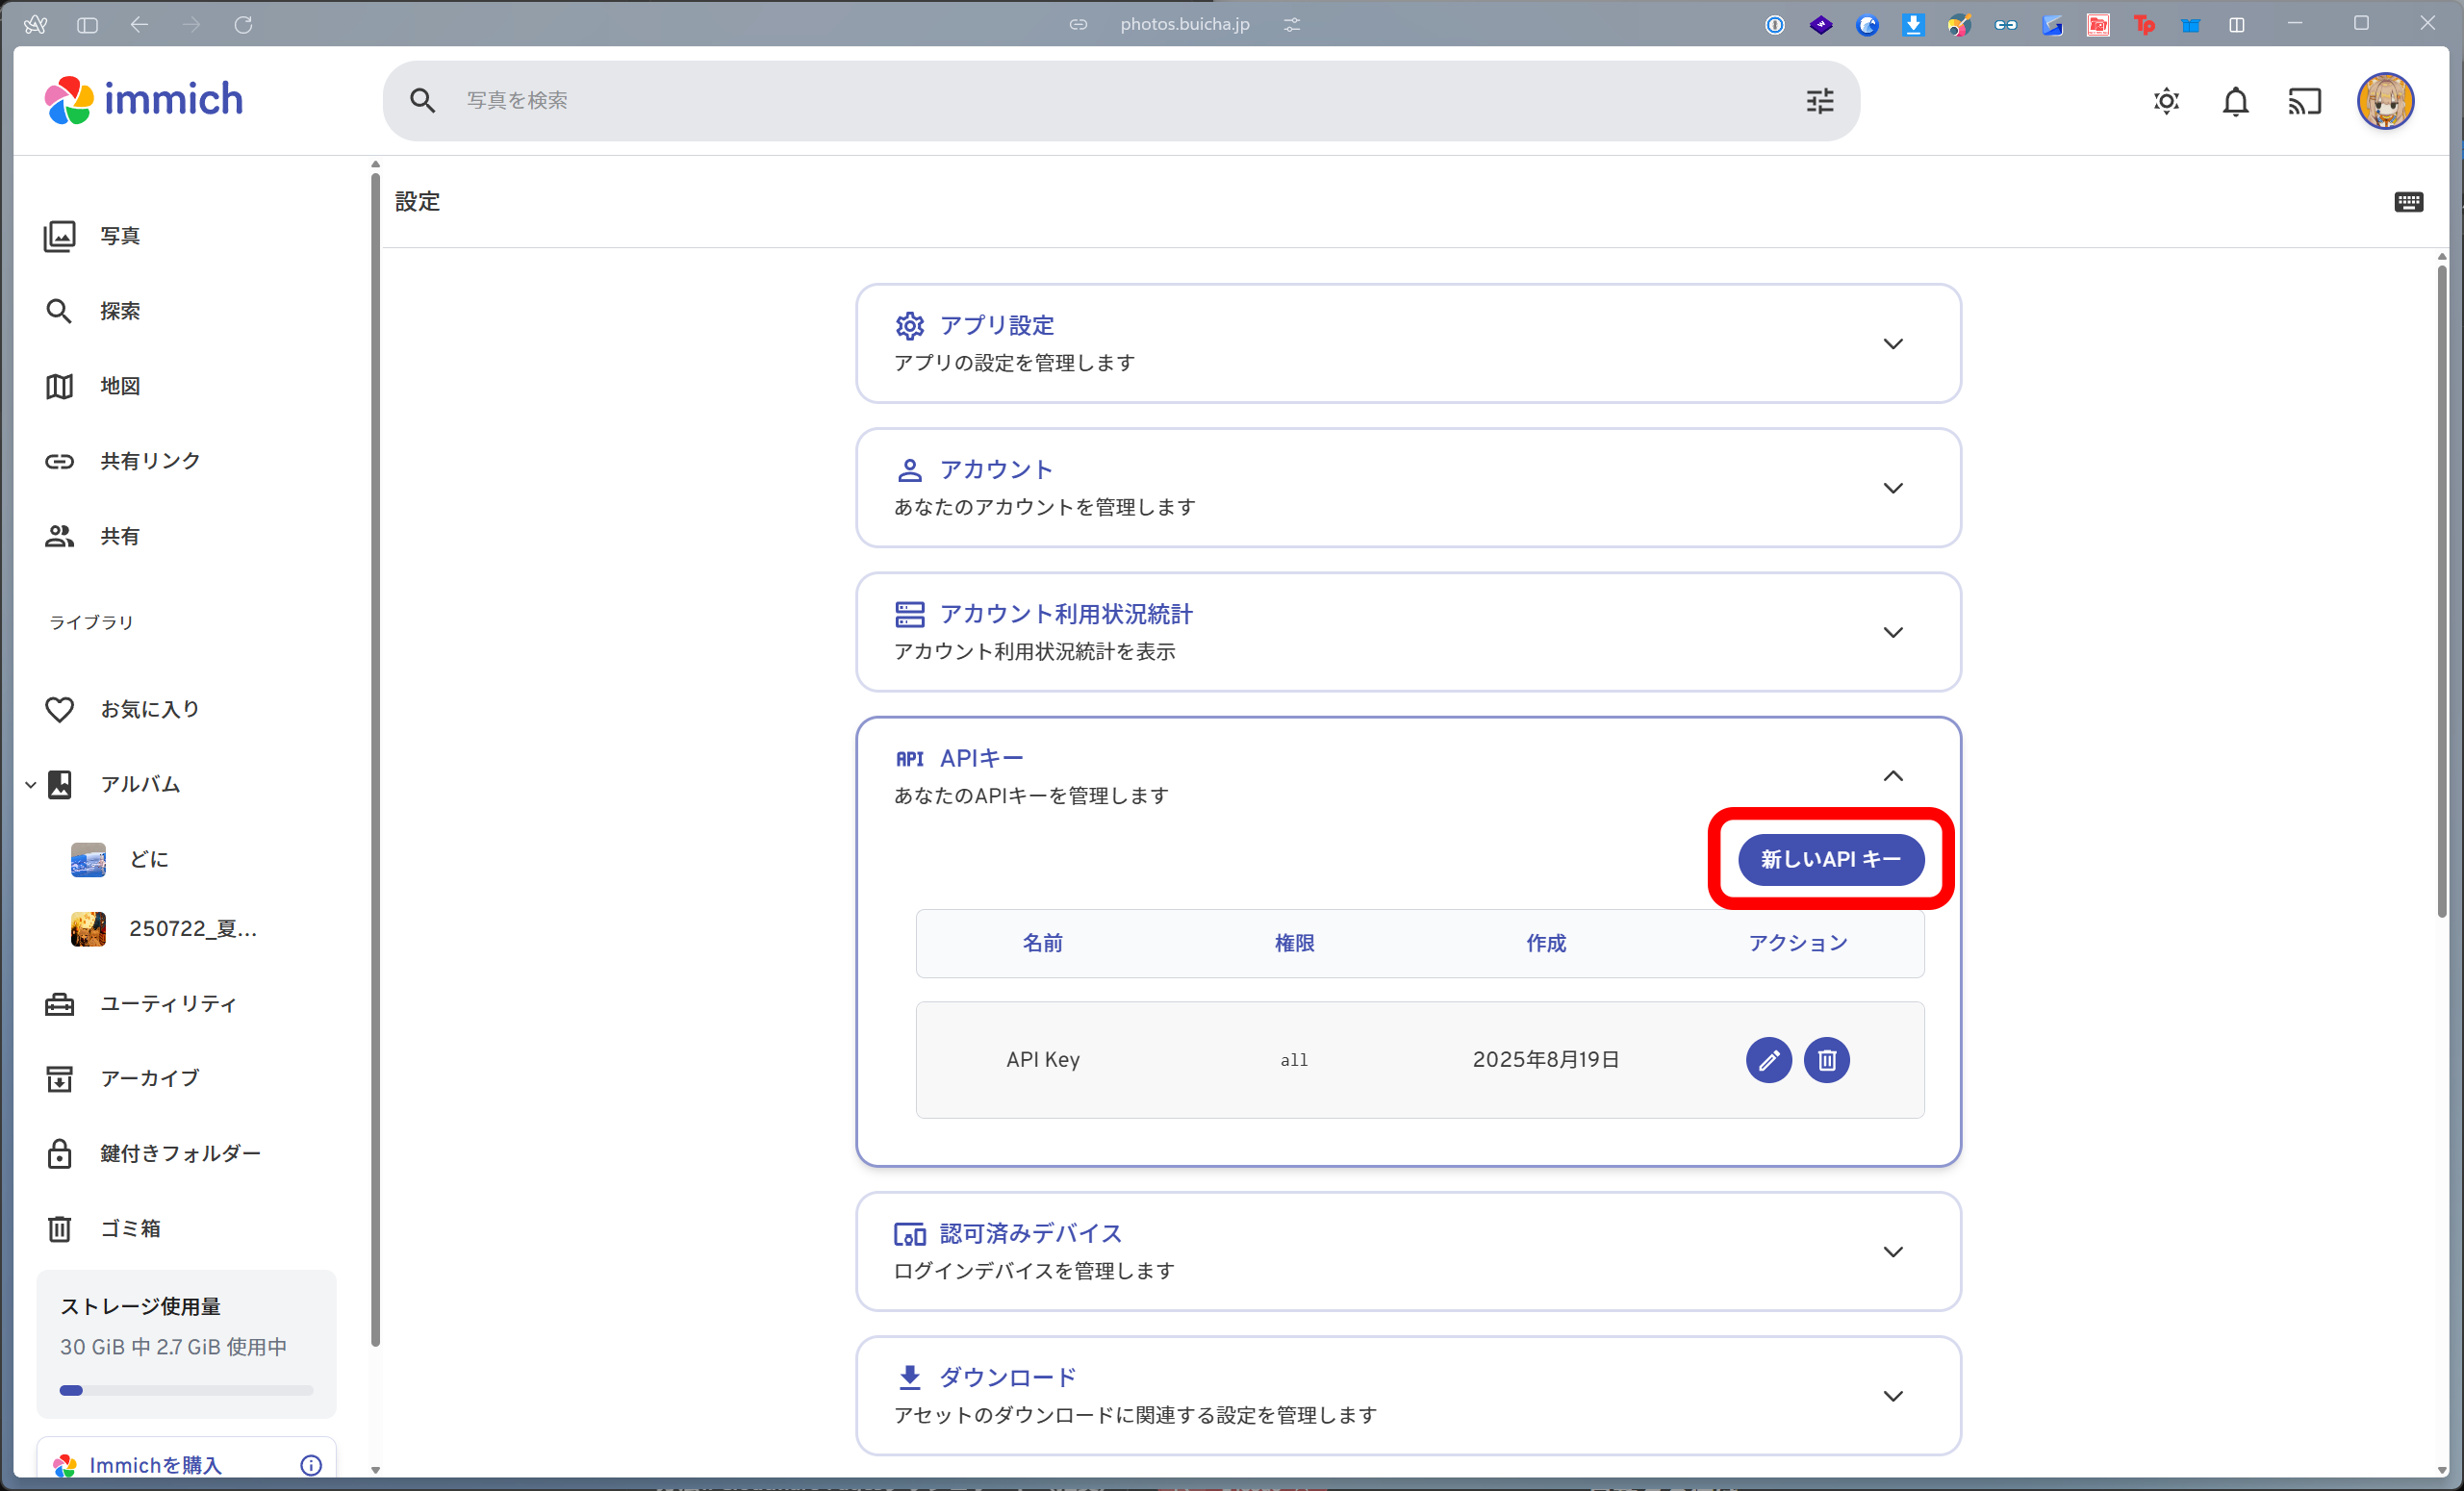Screen dimensions: 2464x1491
Task: Show keyboard shortcuts icon
Action: [2408, 202]
